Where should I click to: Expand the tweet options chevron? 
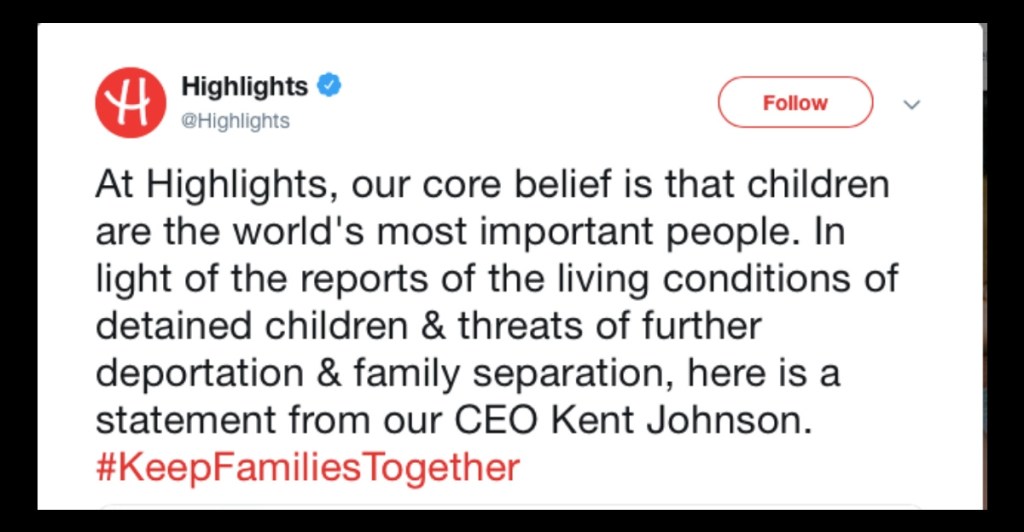coord(911,103)
